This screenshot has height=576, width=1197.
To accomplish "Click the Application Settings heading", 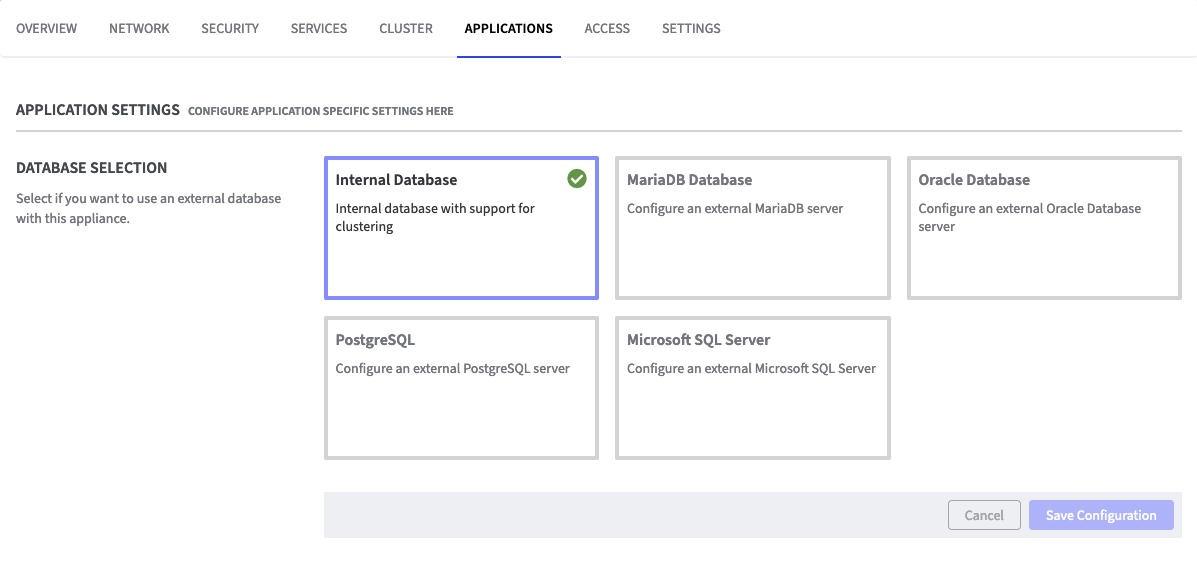I will (x=98, y=109).
